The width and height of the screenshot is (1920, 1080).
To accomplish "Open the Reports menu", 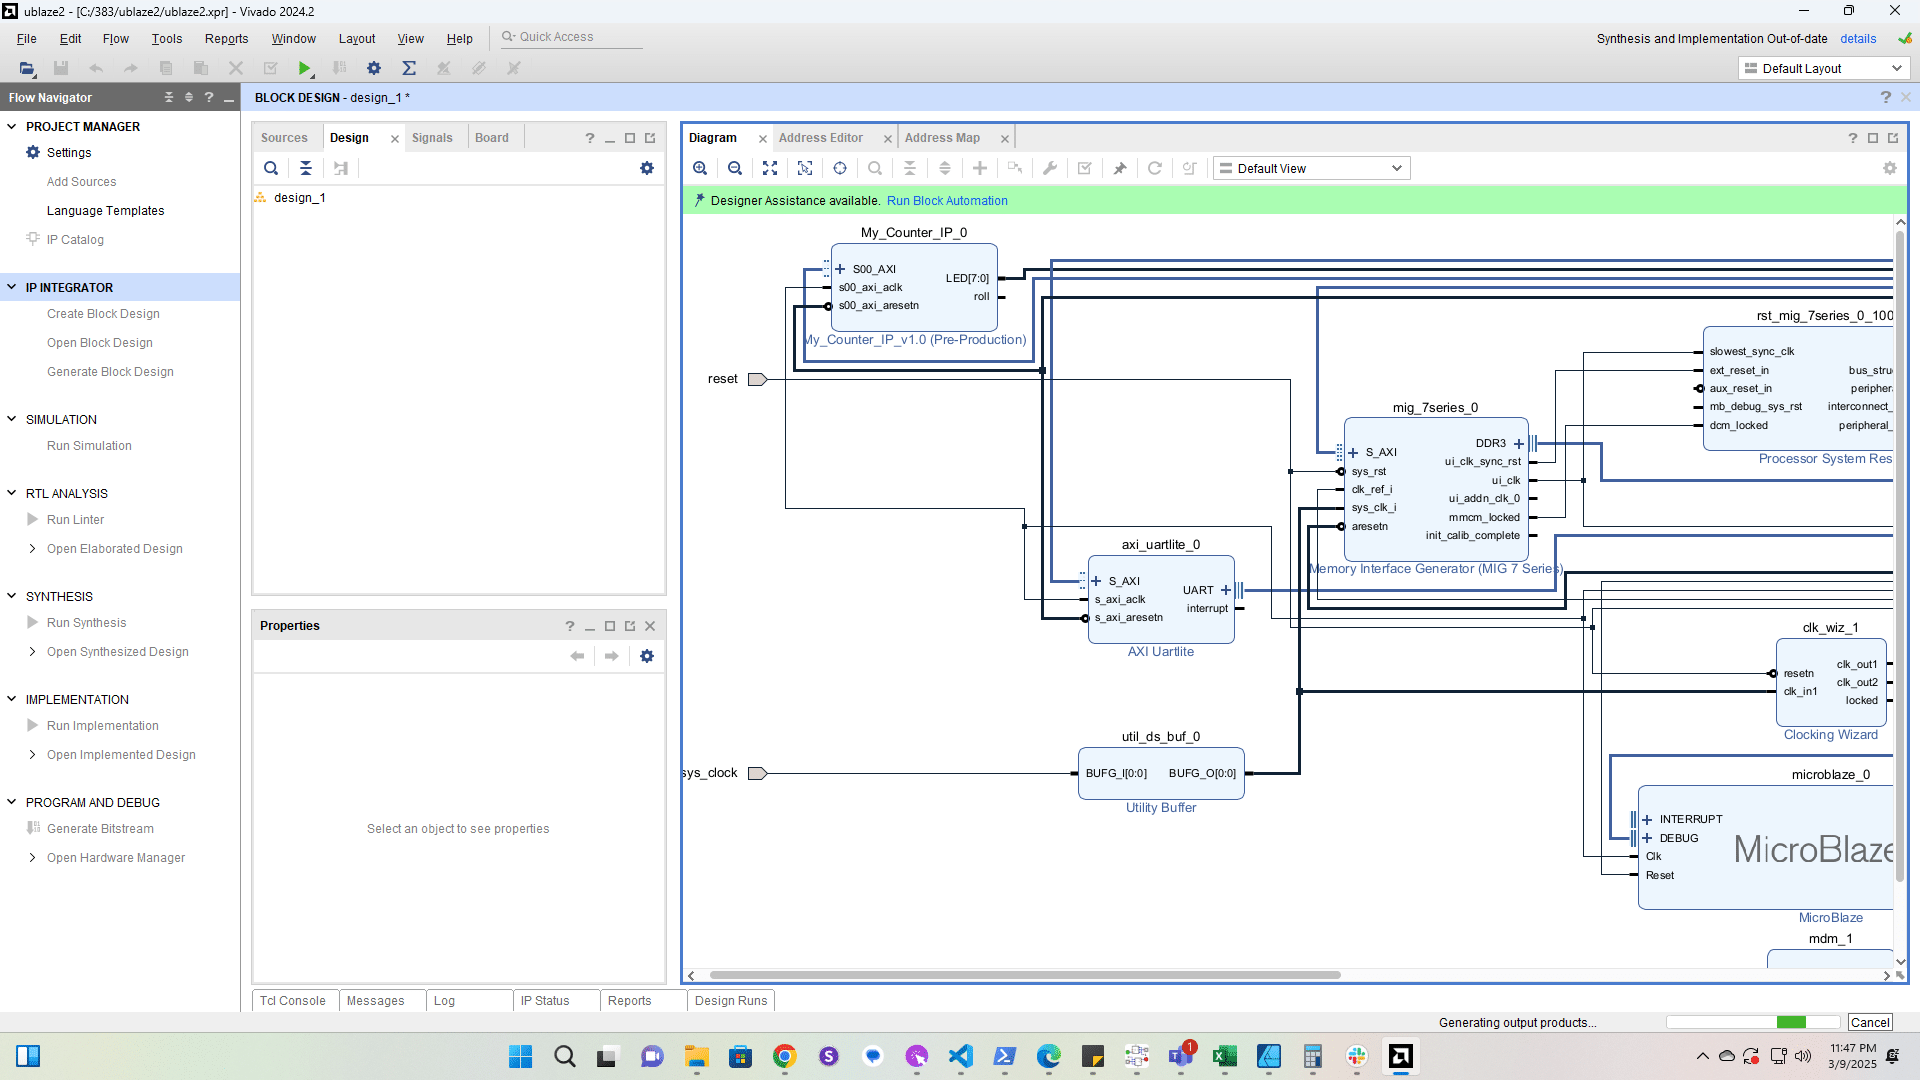I will tap(226, 38).
